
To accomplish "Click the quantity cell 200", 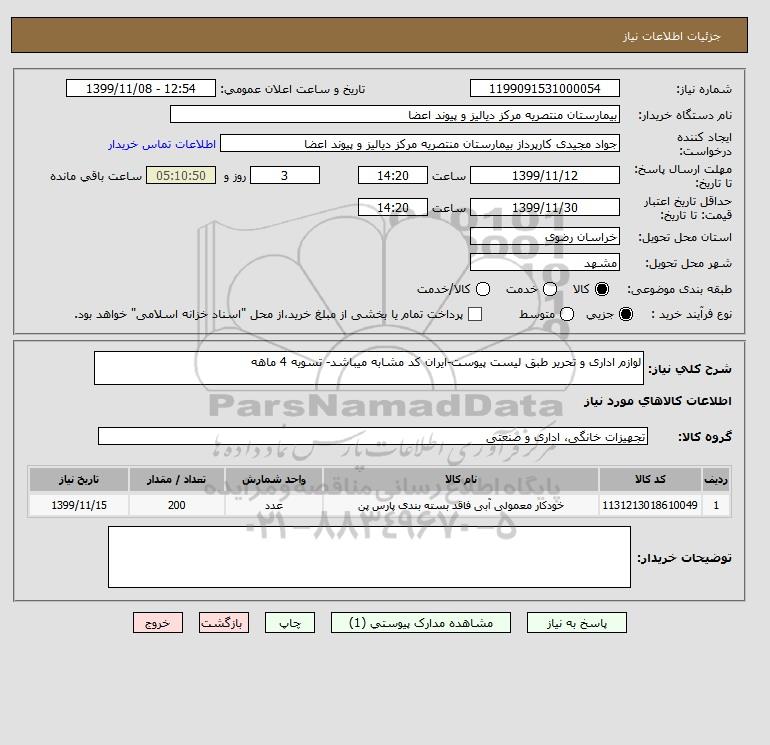I will click(x=176, y=505).
